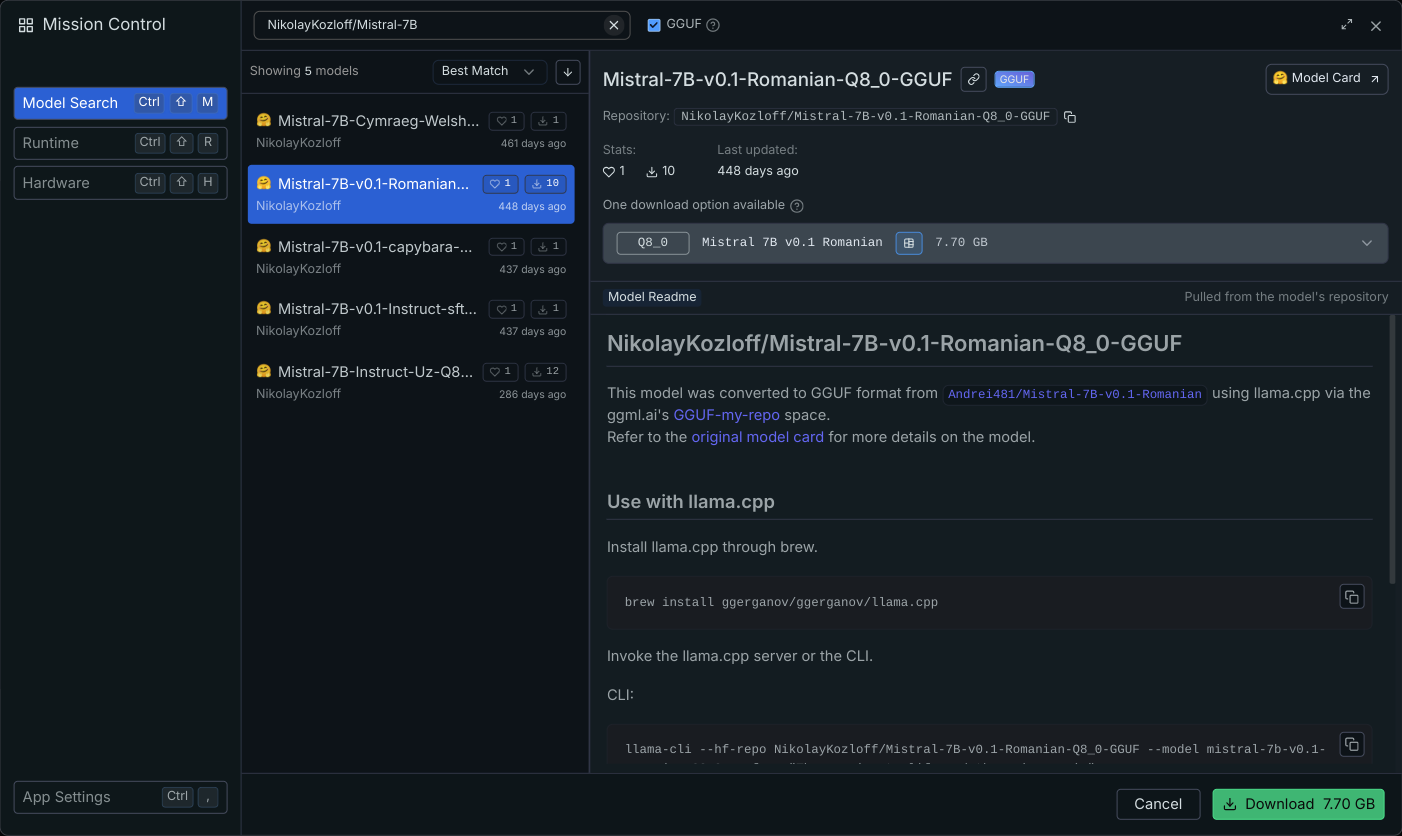Image resolution: width=1402 pixels, height=836 pixels.
Task: Click the readme vertical scrollbar
Action: click(1393, 450)
